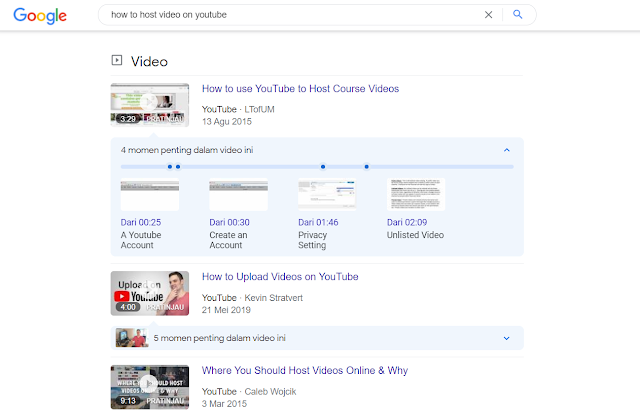This screenshot has height=414, width=640.
Task: Click '5 momen penting dalam video ini' text
Action: pos(220,338)
